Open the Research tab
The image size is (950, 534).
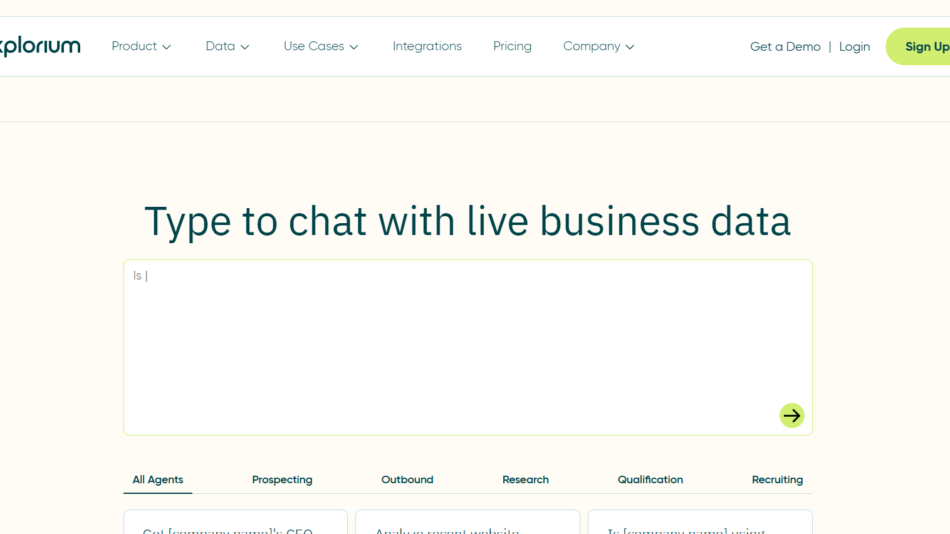click(x=525, y=480)
